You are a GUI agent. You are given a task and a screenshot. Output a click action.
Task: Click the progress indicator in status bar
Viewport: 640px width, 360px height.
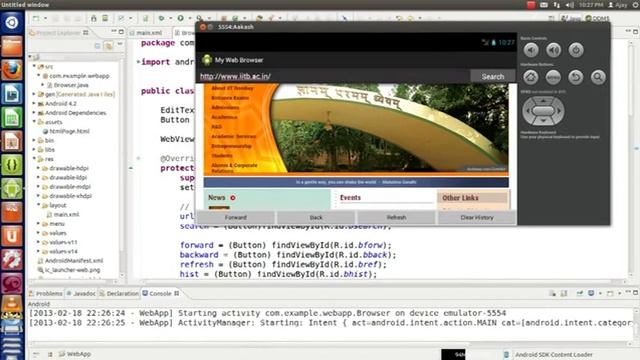pyautogui.click(x=453, y=354)
